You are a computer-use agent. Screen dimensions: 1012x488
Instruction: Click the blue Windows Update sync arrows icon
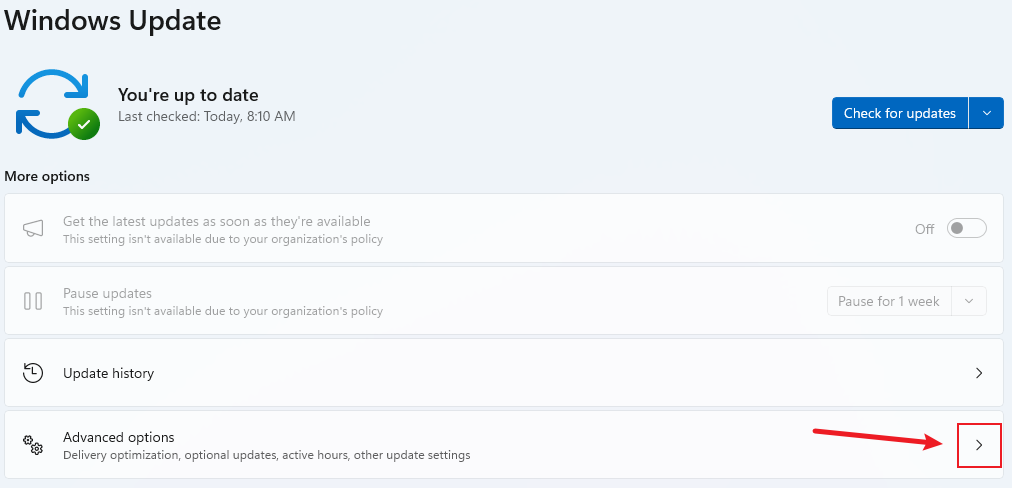50,102
